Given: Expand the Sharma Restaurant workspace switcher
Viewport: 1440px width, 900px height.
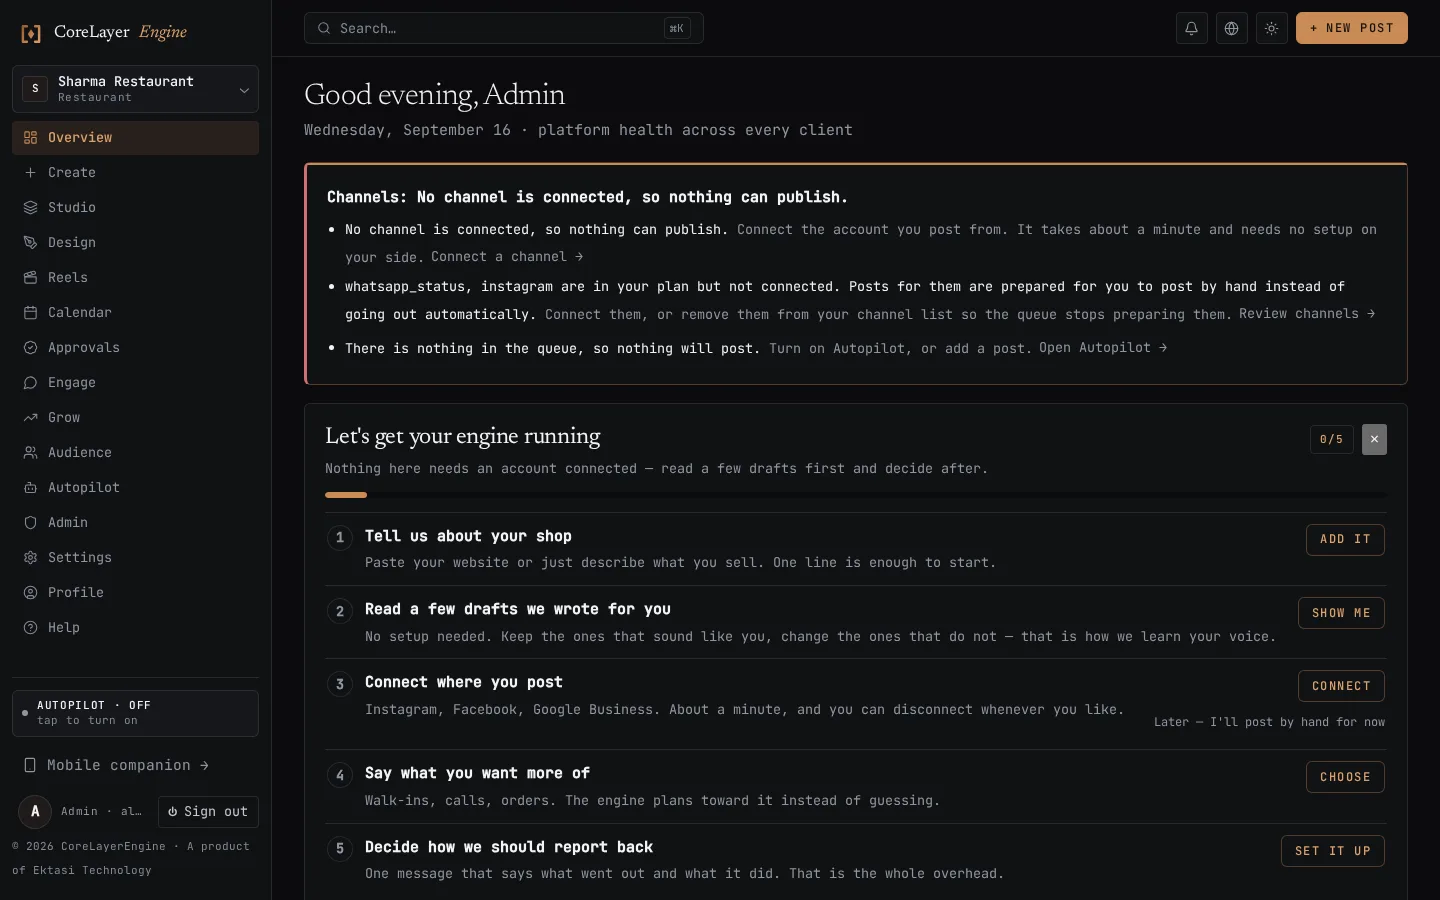Looking at the screenshot, I should [135, 89].
